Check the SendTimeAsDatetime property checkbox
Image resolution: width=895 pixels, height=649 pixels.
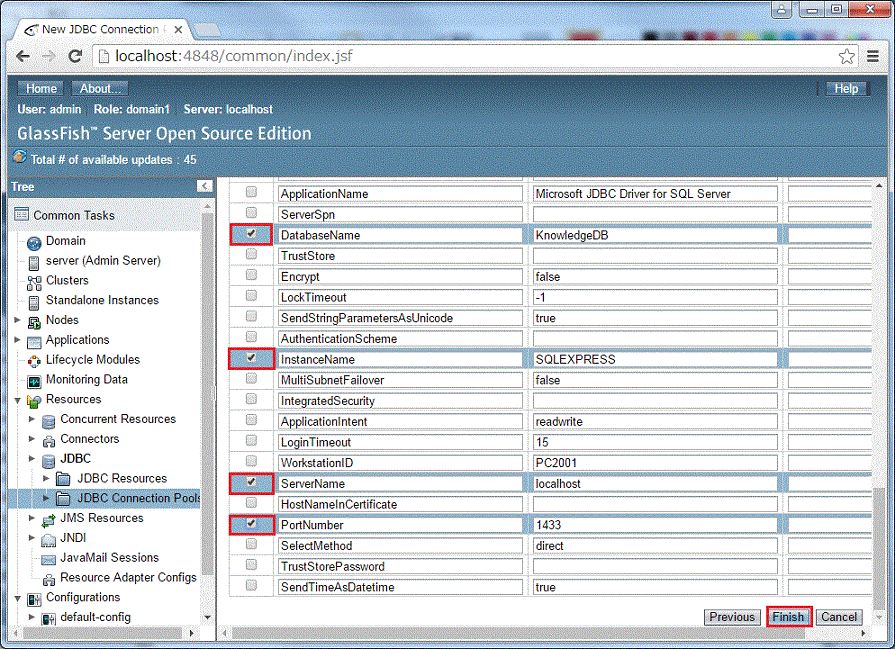pos(251,585)
